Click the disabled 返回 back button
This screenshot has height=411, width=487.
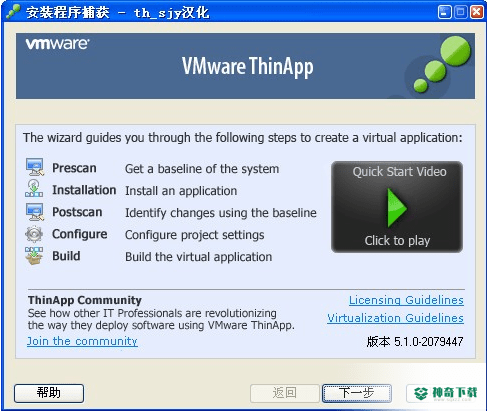coord(285,393)
